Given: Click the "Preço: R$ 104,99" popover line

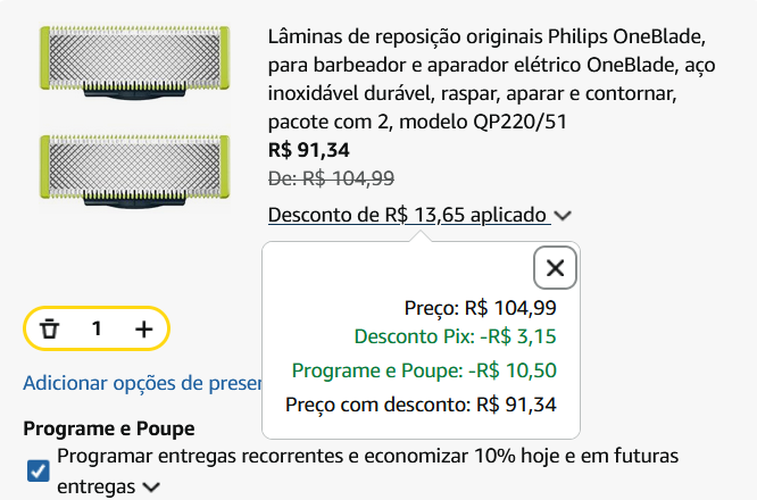Looking at the screenshot, I should click(x=480, y=307).
